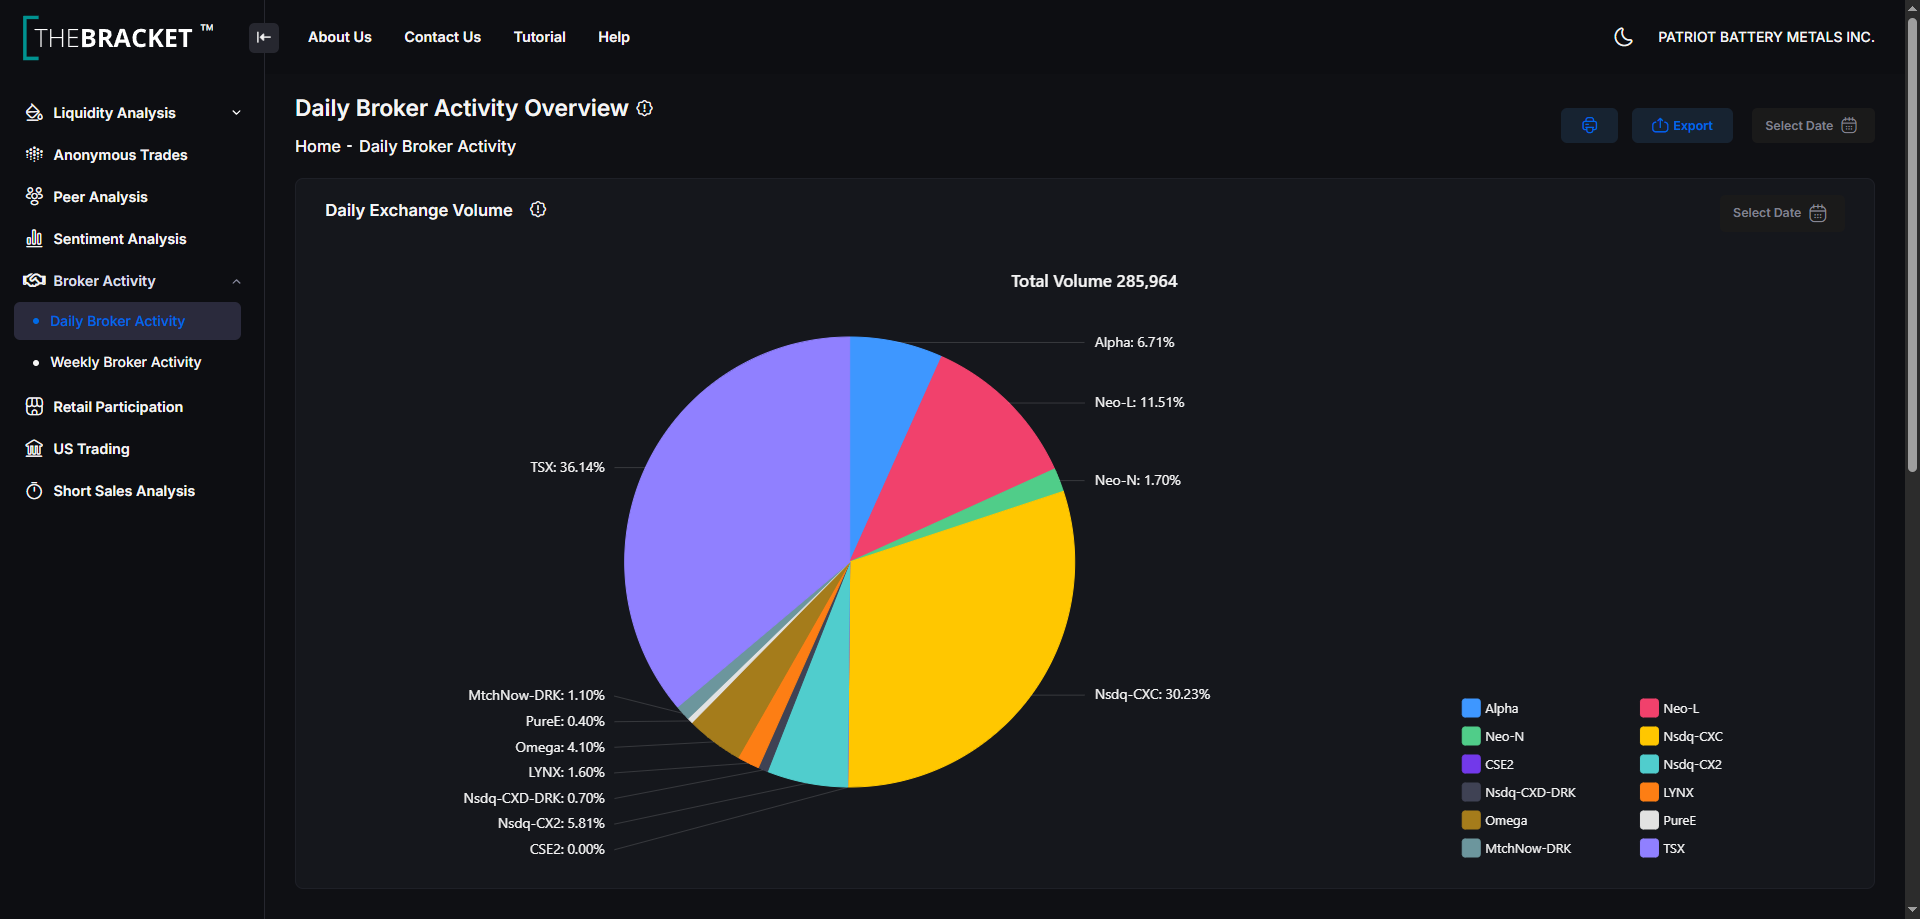
Task: Click the Sentiment Analysis bar chart icon
Action: pos(34,239)
